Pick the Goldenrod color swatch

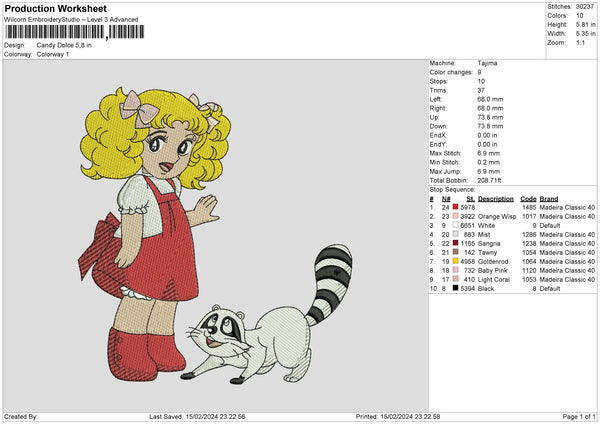tap(455, 261)
